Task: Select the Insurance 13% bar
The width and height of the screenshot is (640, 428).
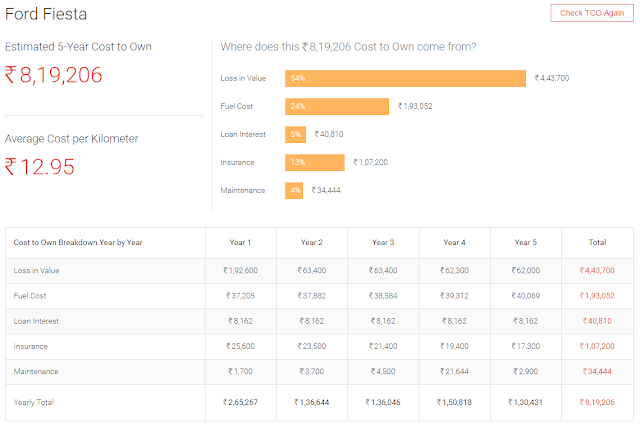Action: pos(315,162)
